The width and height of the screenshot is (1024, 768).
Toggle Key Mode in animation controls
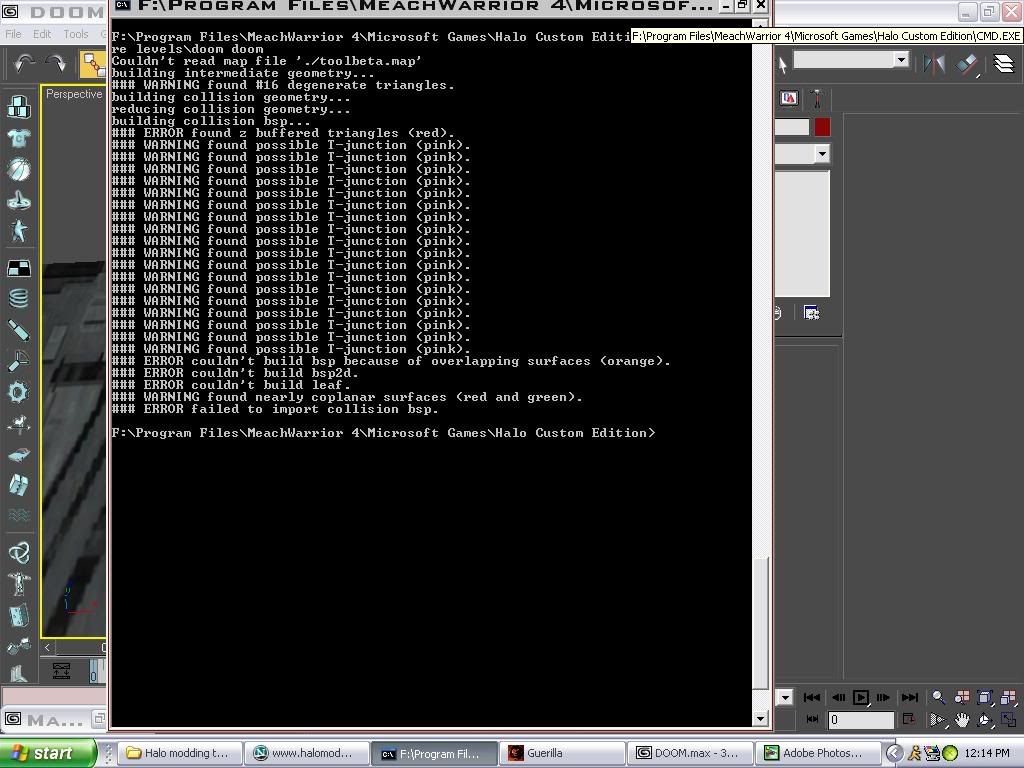[812, 719]
